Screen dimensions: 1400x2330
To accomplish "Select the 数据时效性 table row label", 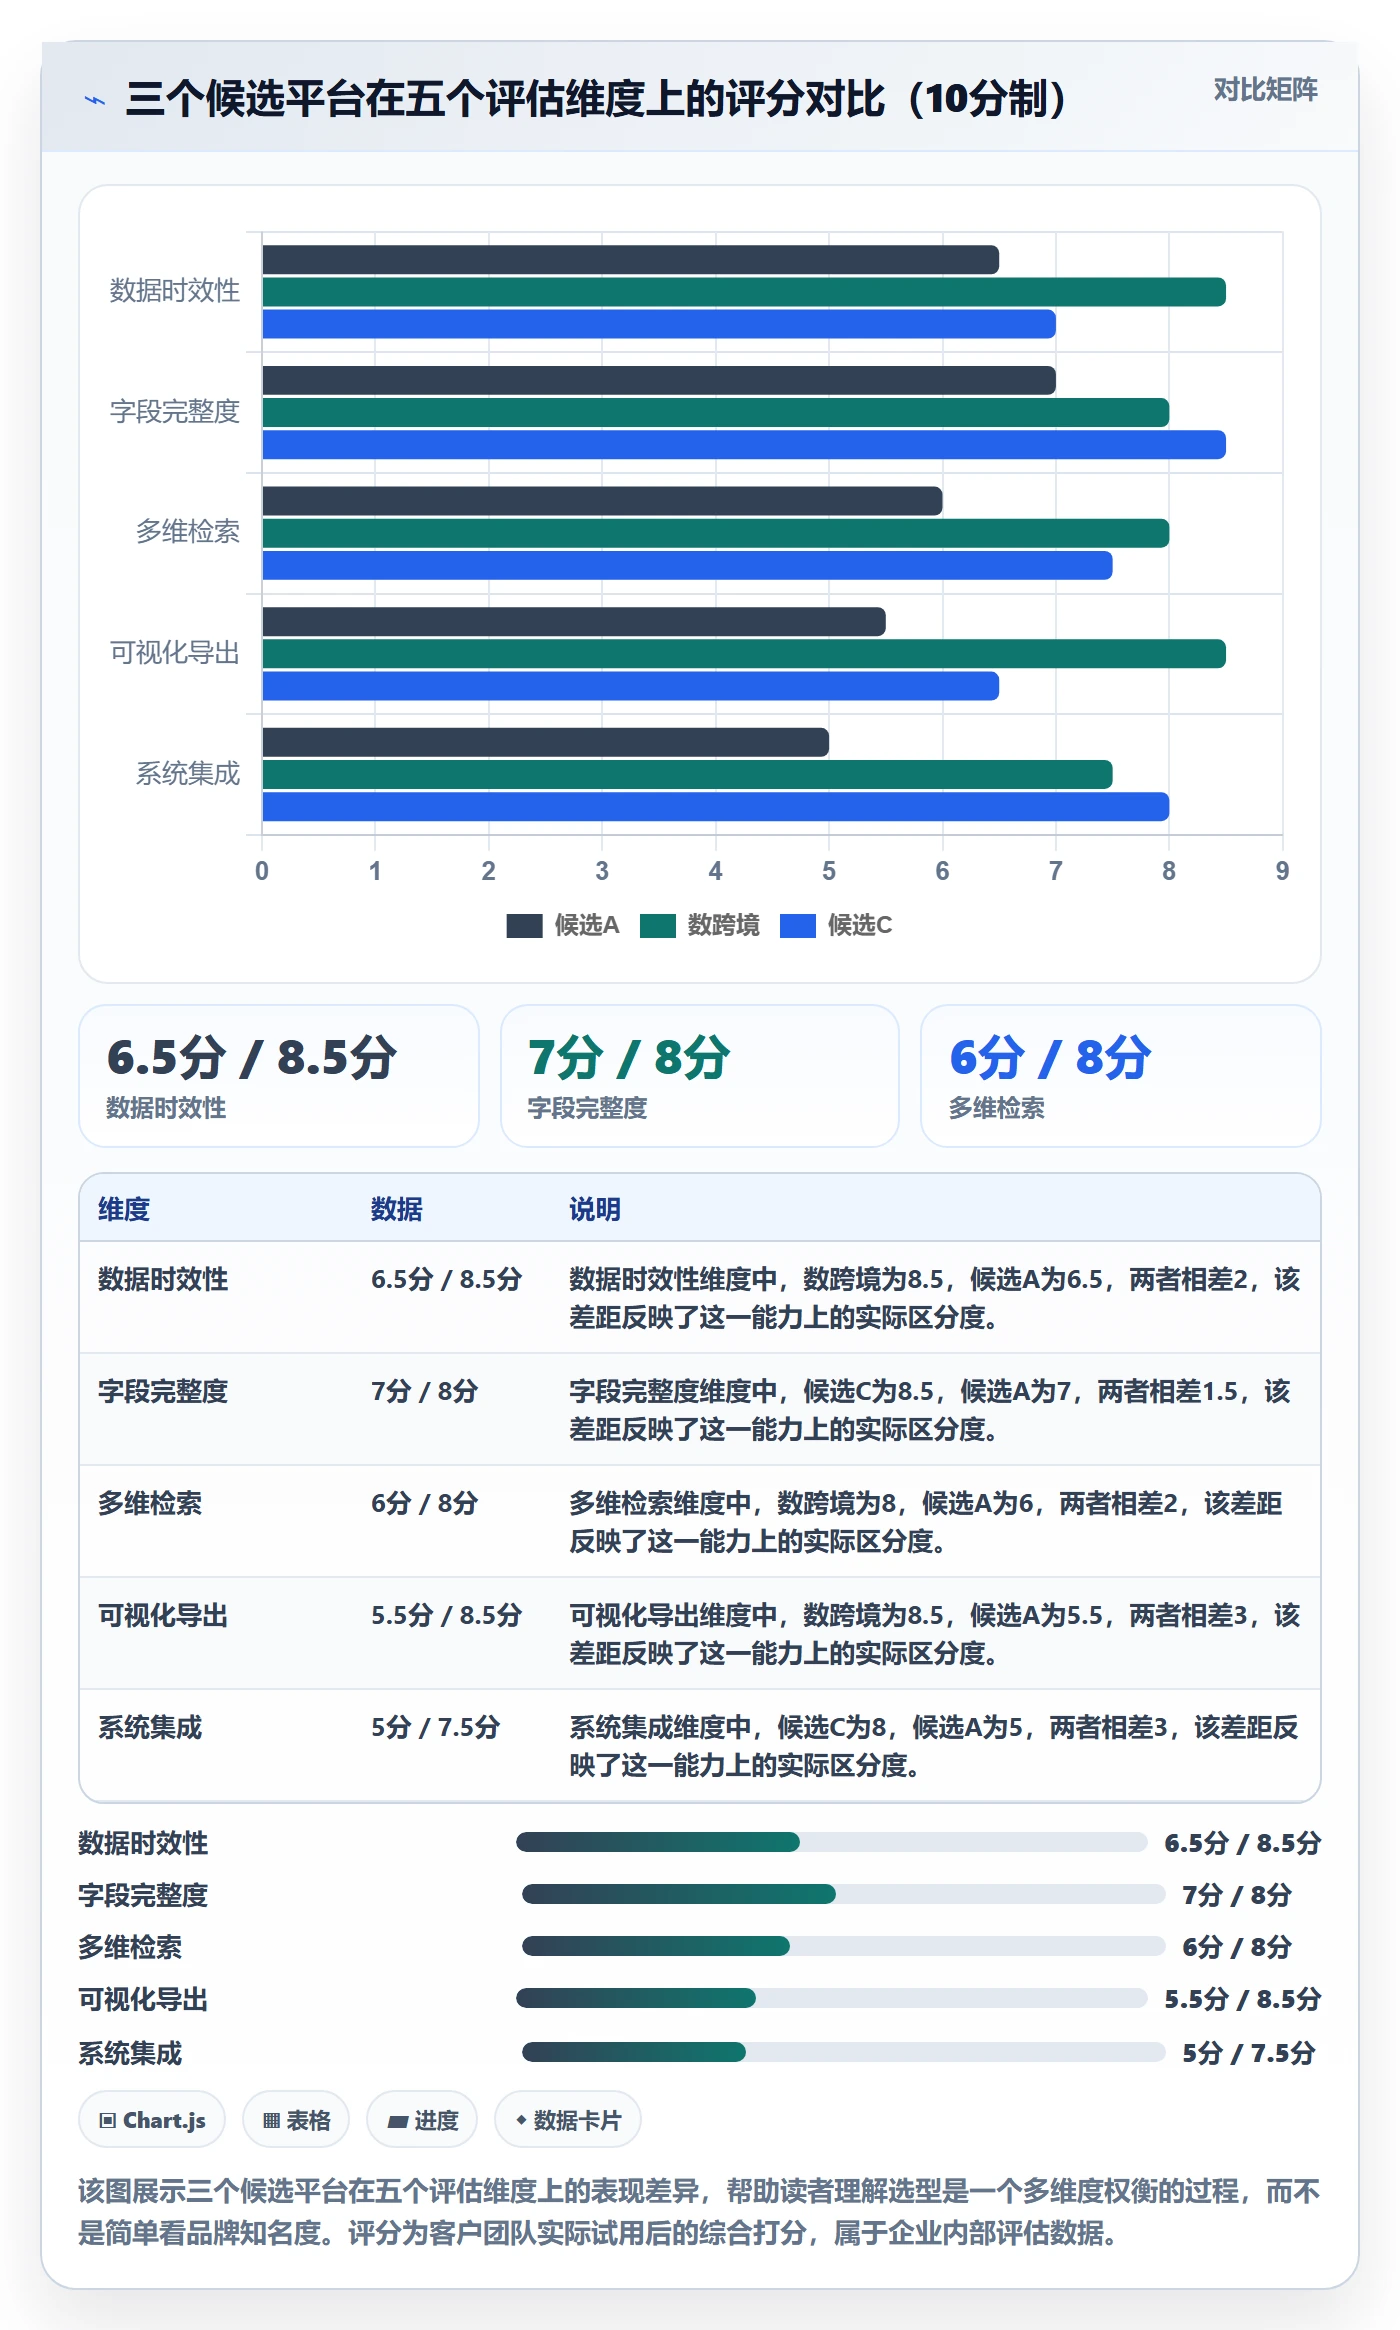I will click(163, 1279).
